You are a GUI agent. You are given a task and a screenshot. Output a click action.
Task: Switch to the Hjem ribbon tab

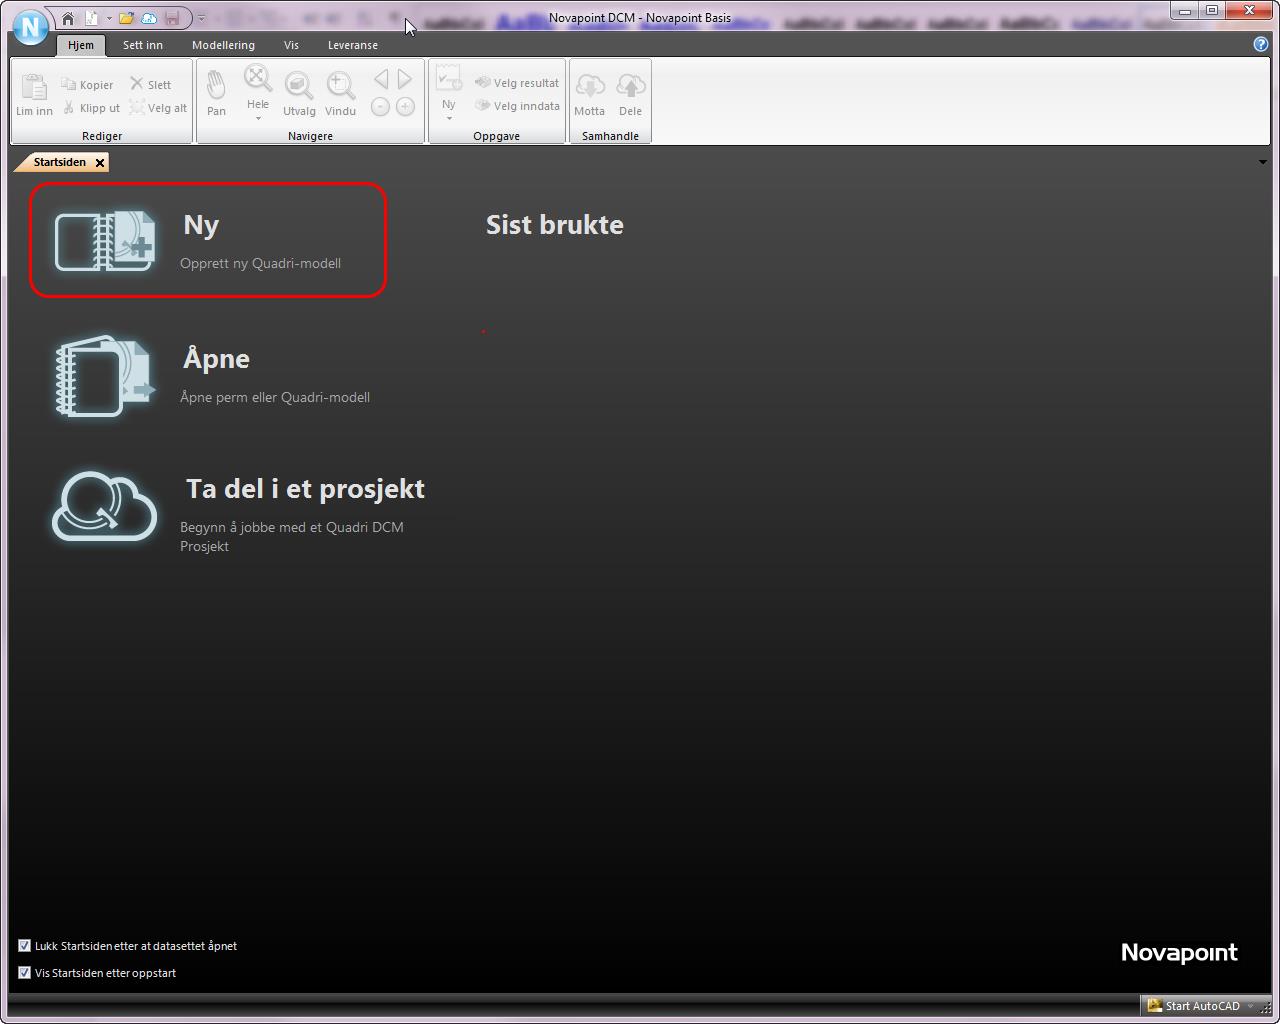point(81,45)
